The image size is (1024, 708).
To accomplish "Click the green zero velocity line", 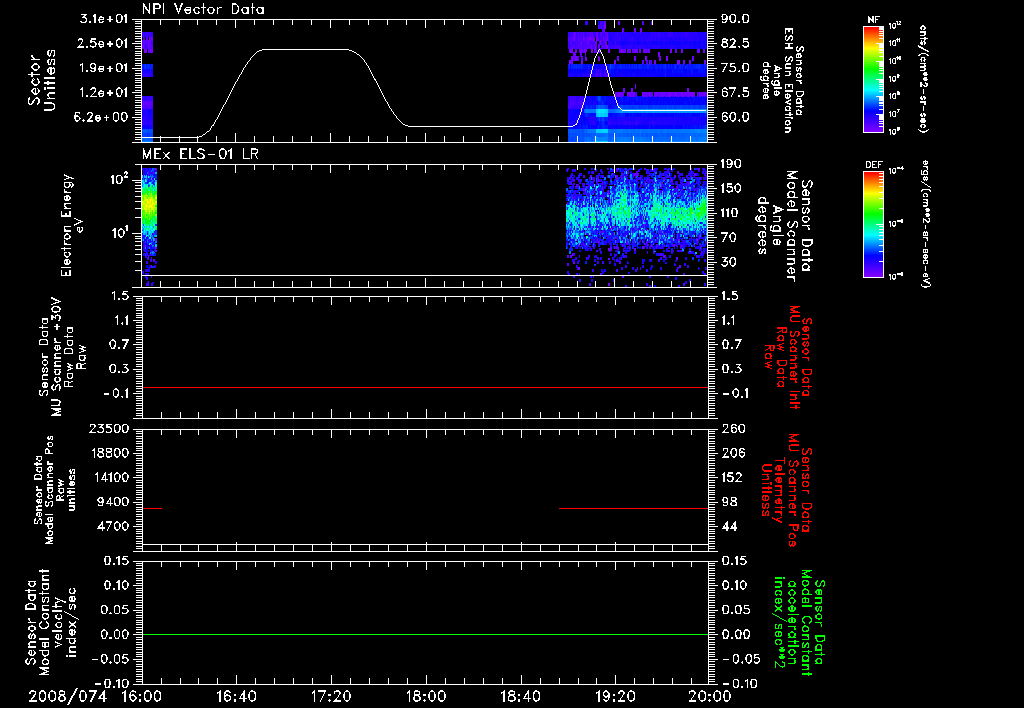I will (425, 634).
